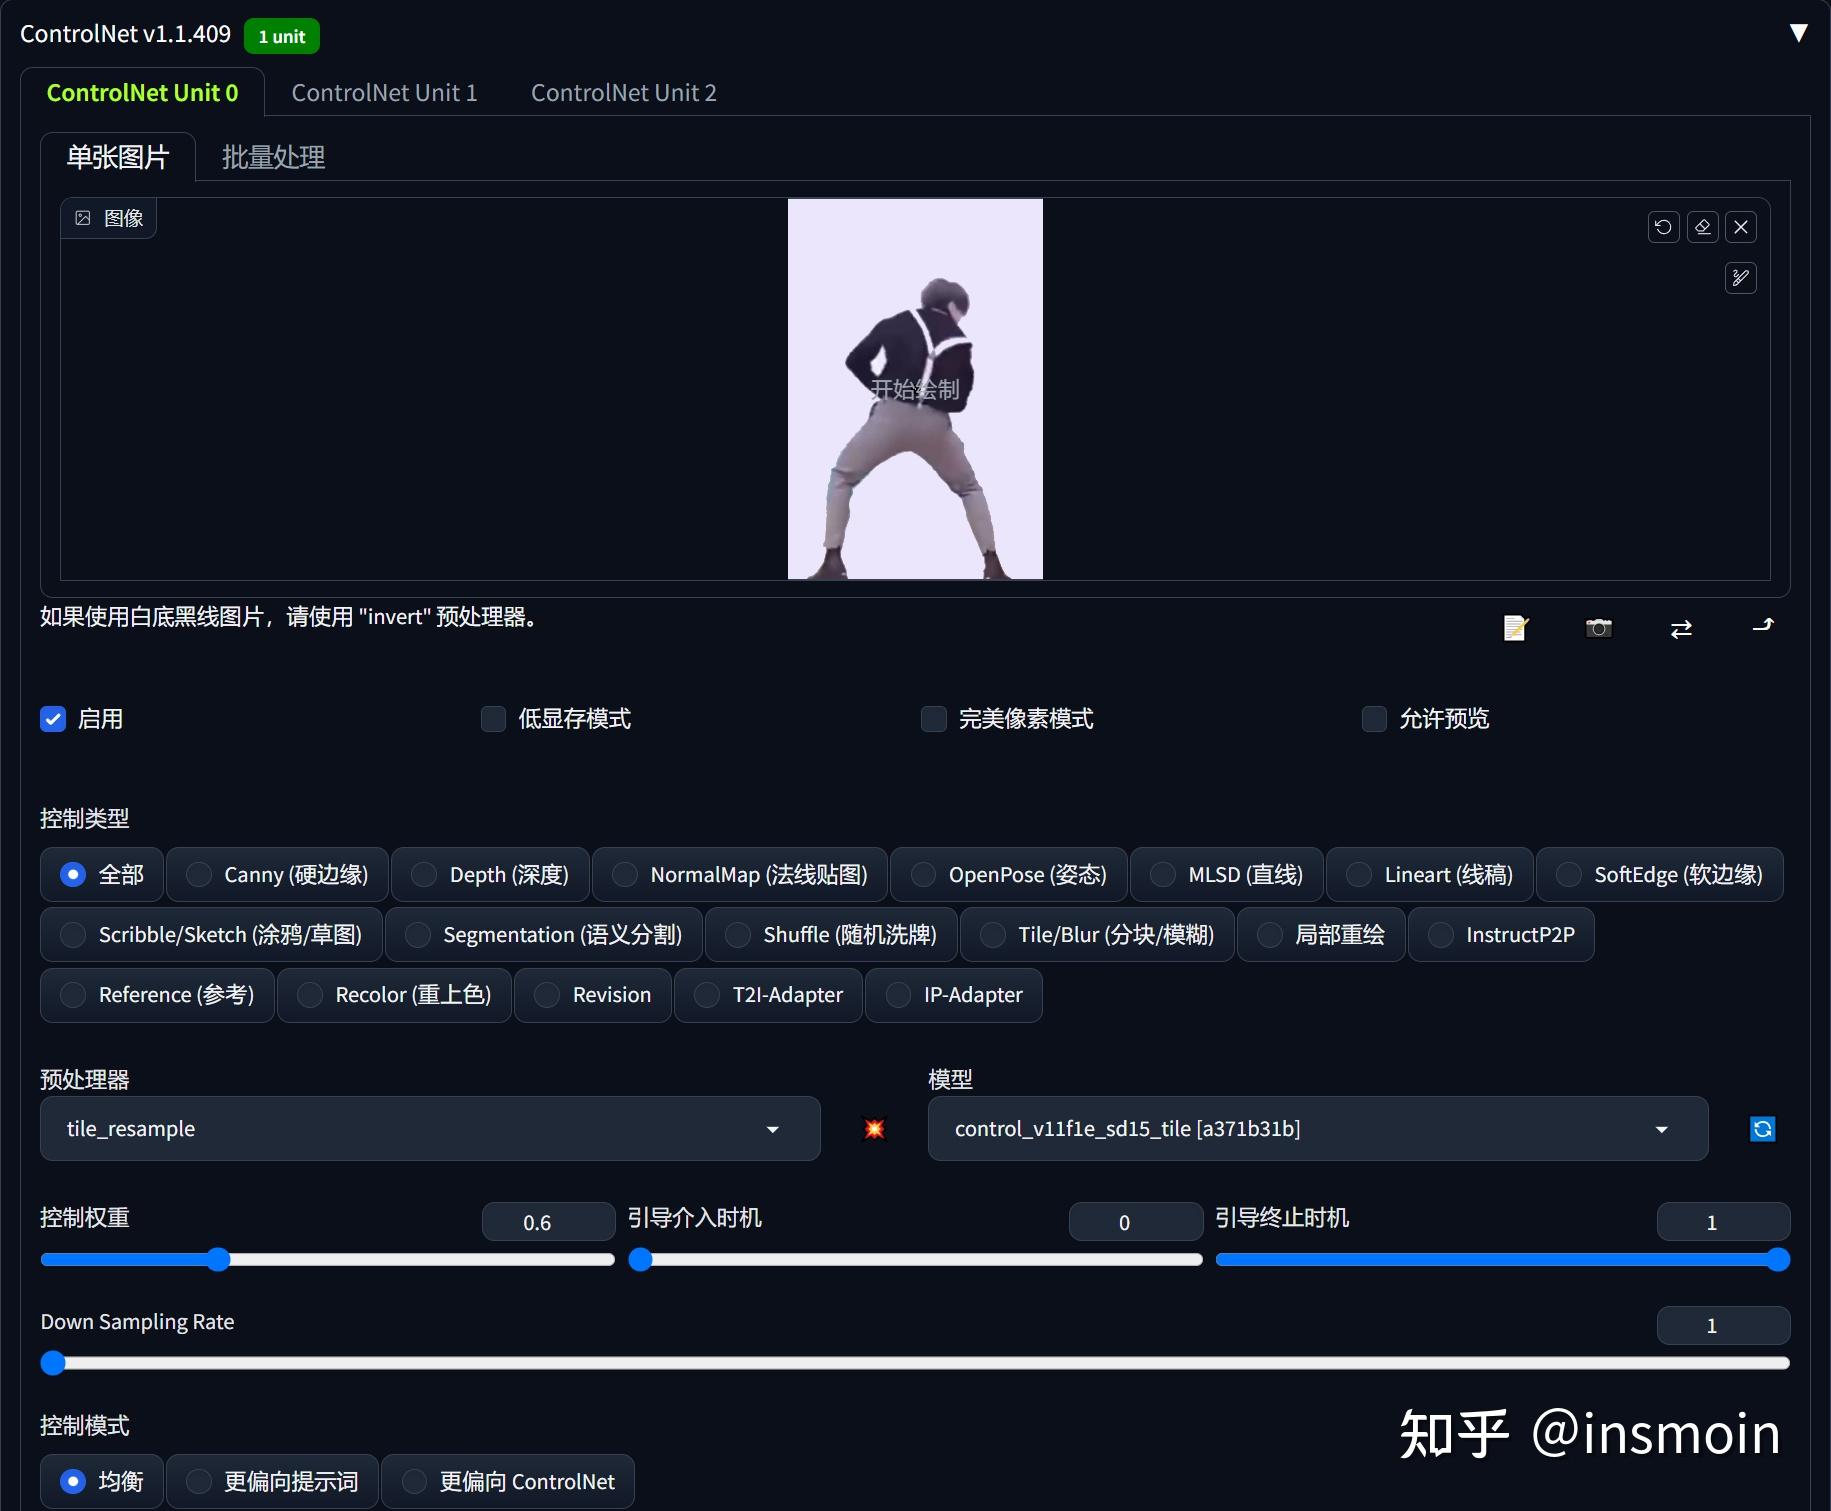Select the OpenPose 姿态 control type

pos(1007,874)
